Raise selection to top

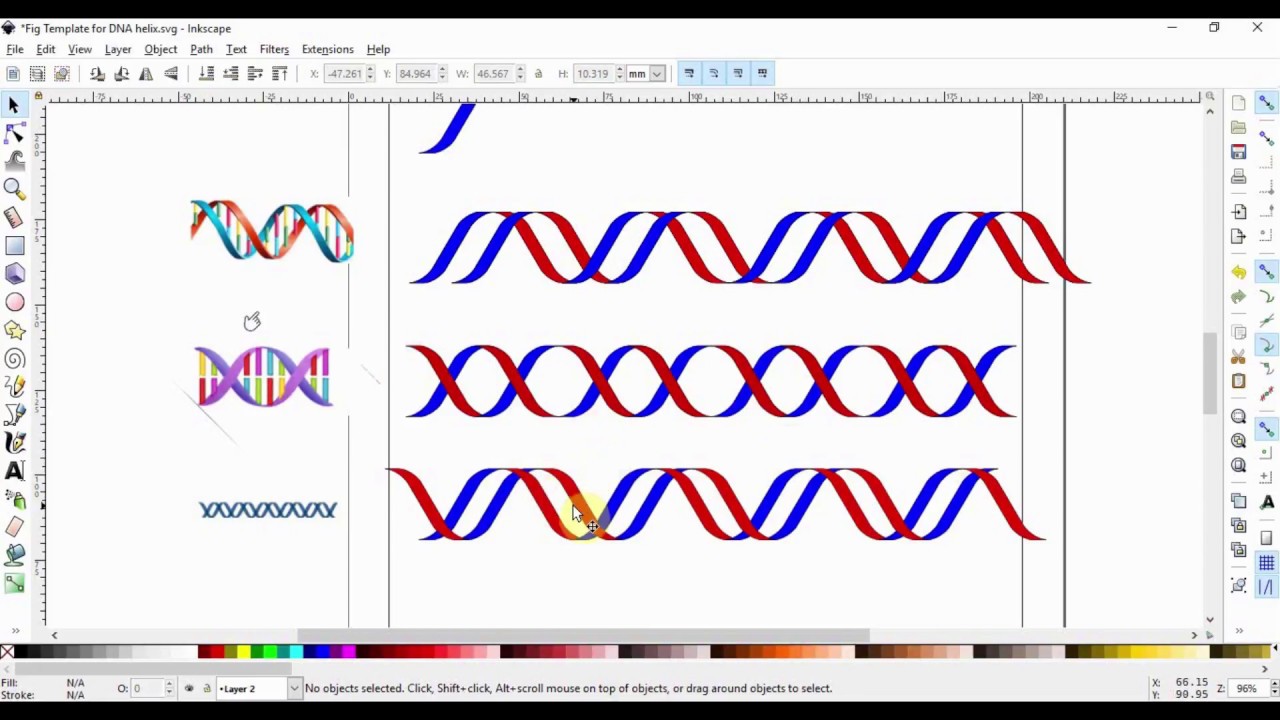click(280, 73)
